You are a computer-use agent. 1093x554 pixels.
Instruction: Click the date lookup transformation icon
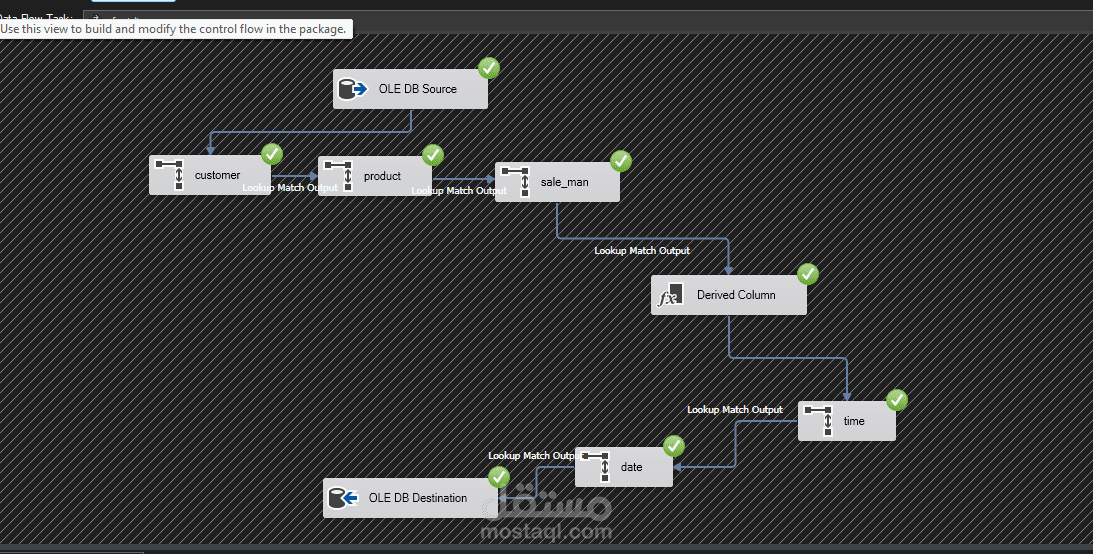click(x=595, y=467)
